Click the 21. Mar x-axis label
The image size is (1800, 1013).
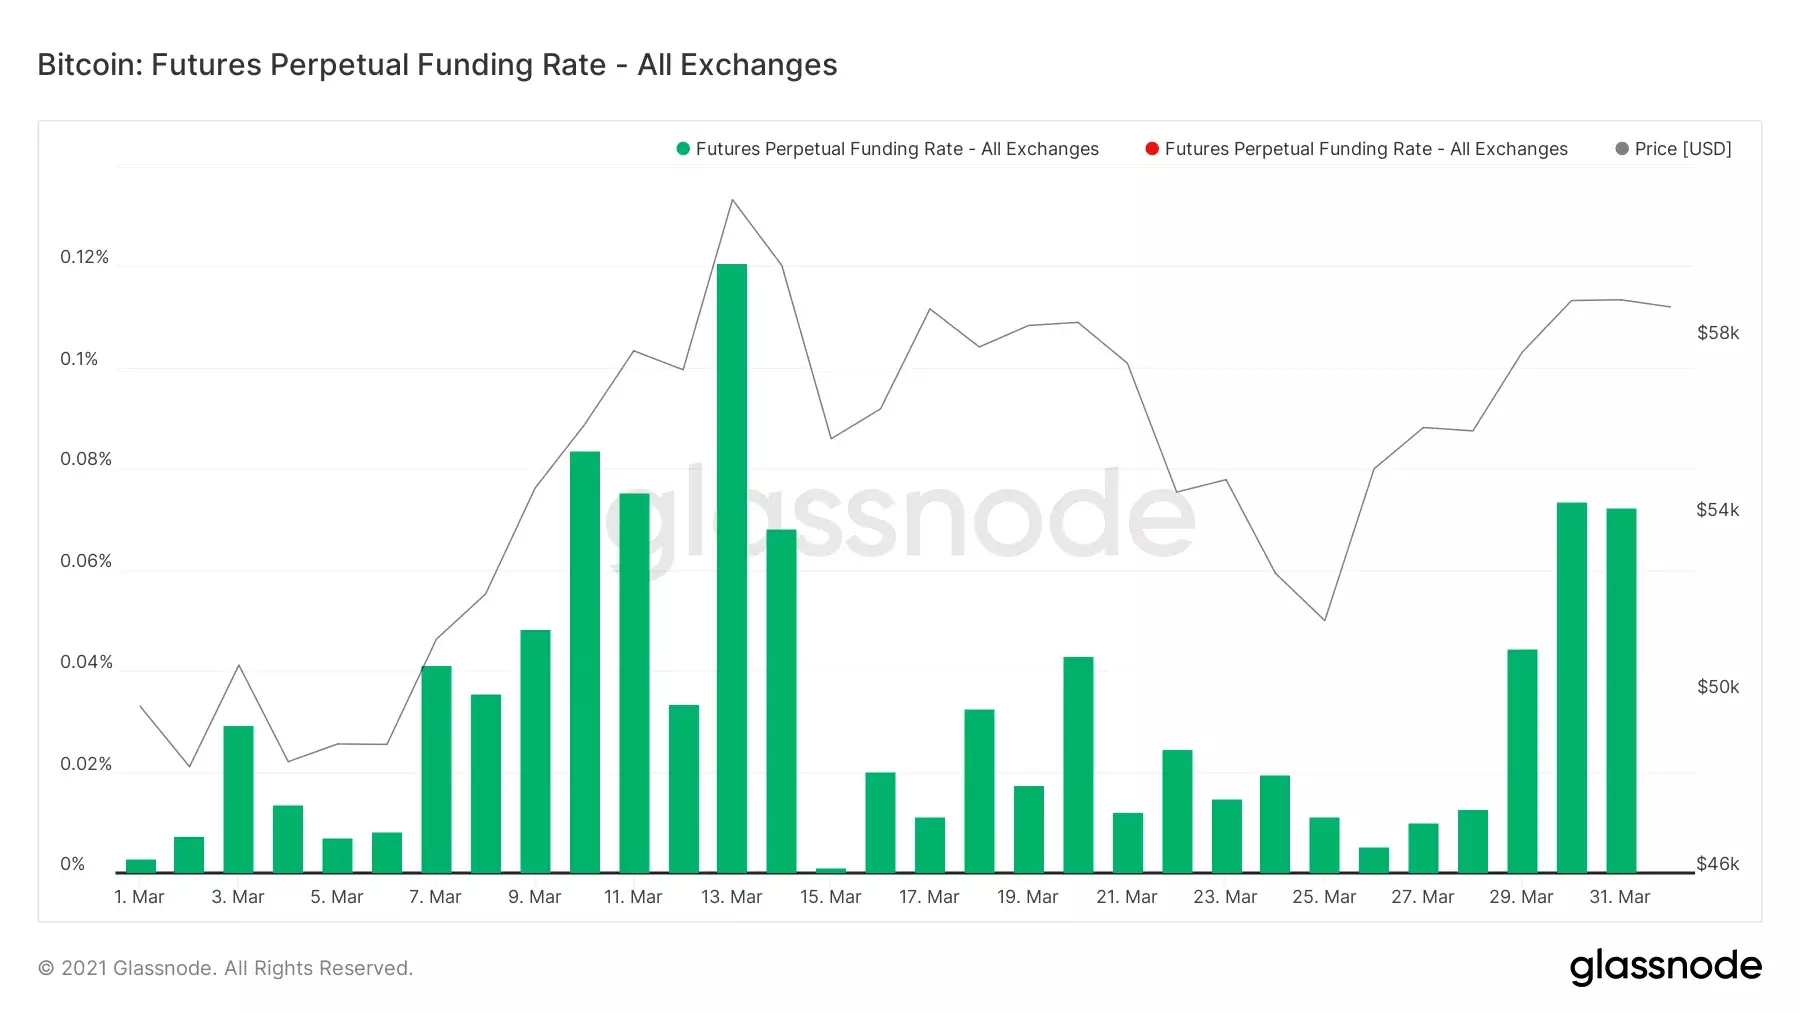1127,897
